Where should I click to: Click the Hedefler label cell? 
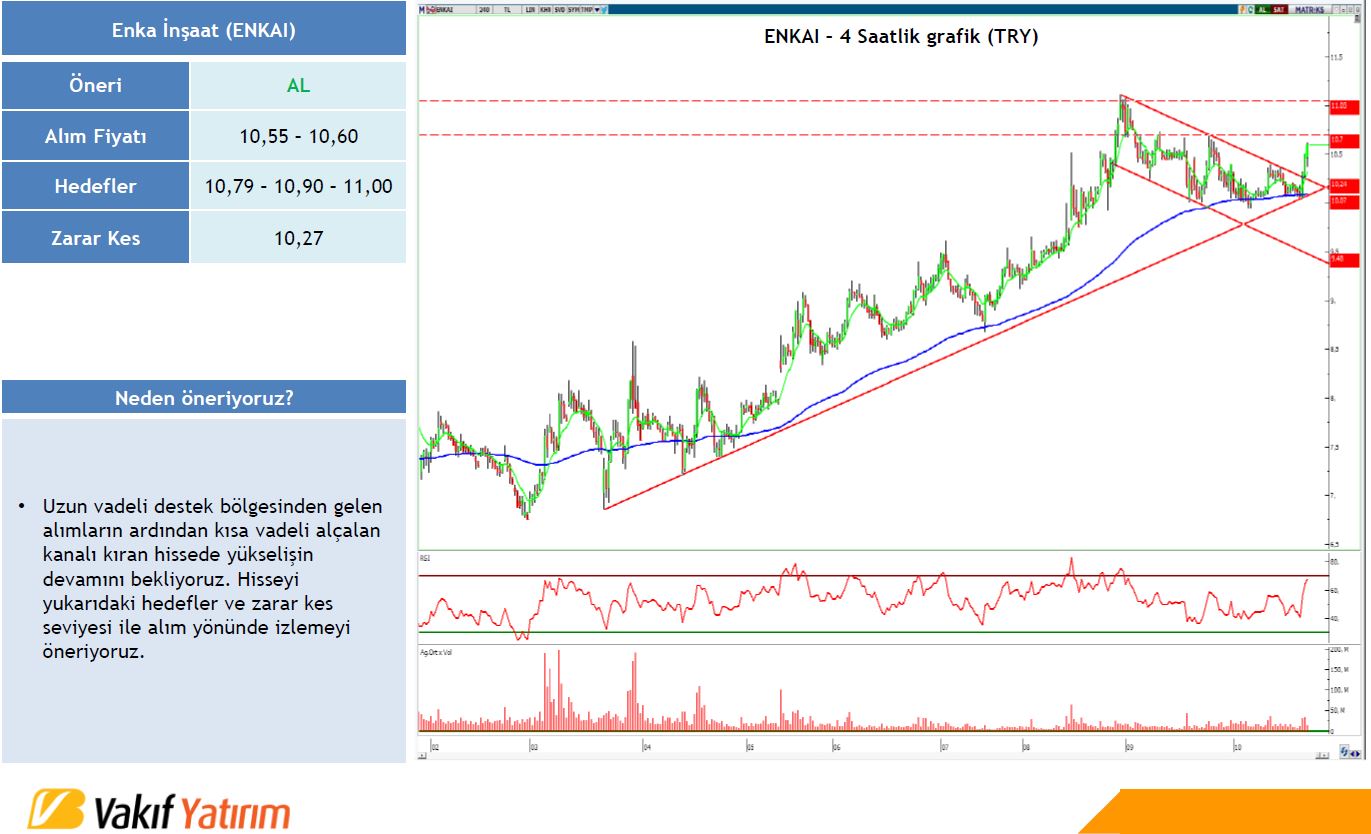point(95,186)
